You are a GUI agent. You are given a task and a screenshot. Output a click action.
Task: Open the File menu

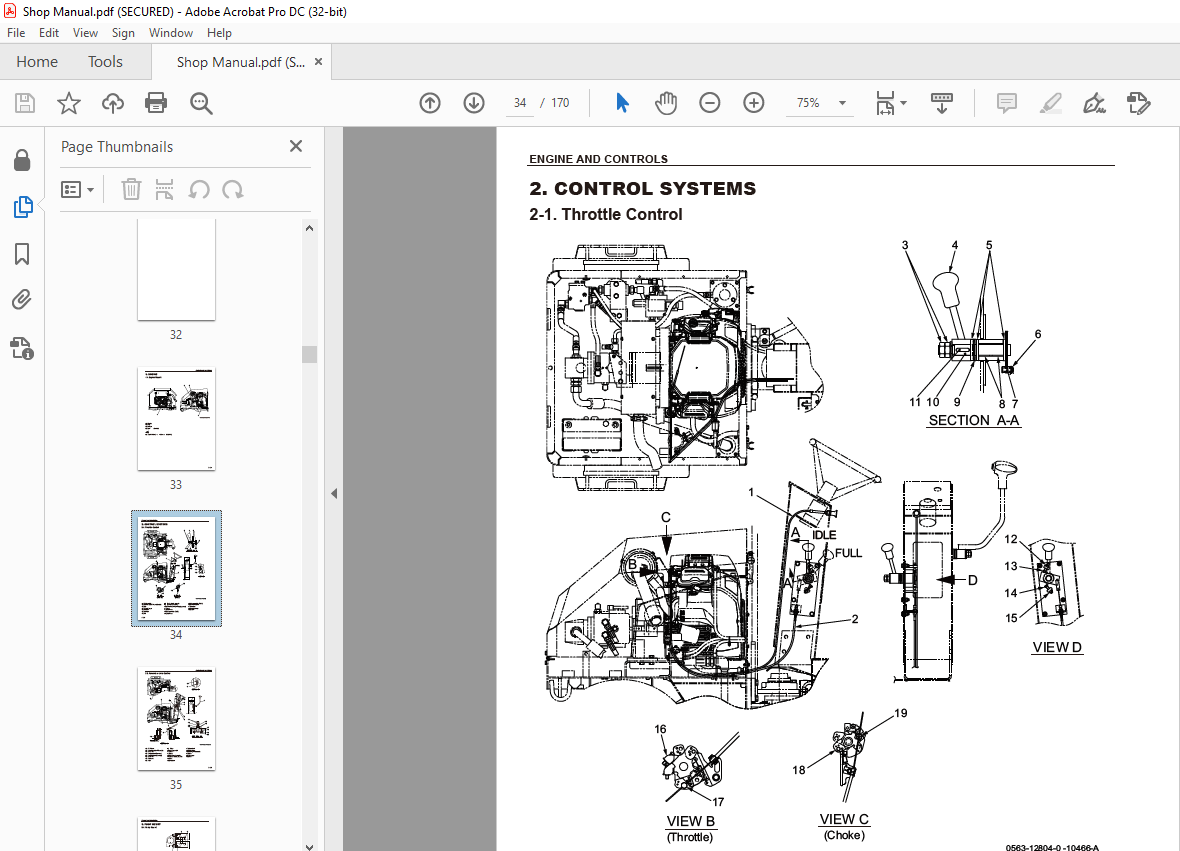[16, 33]
